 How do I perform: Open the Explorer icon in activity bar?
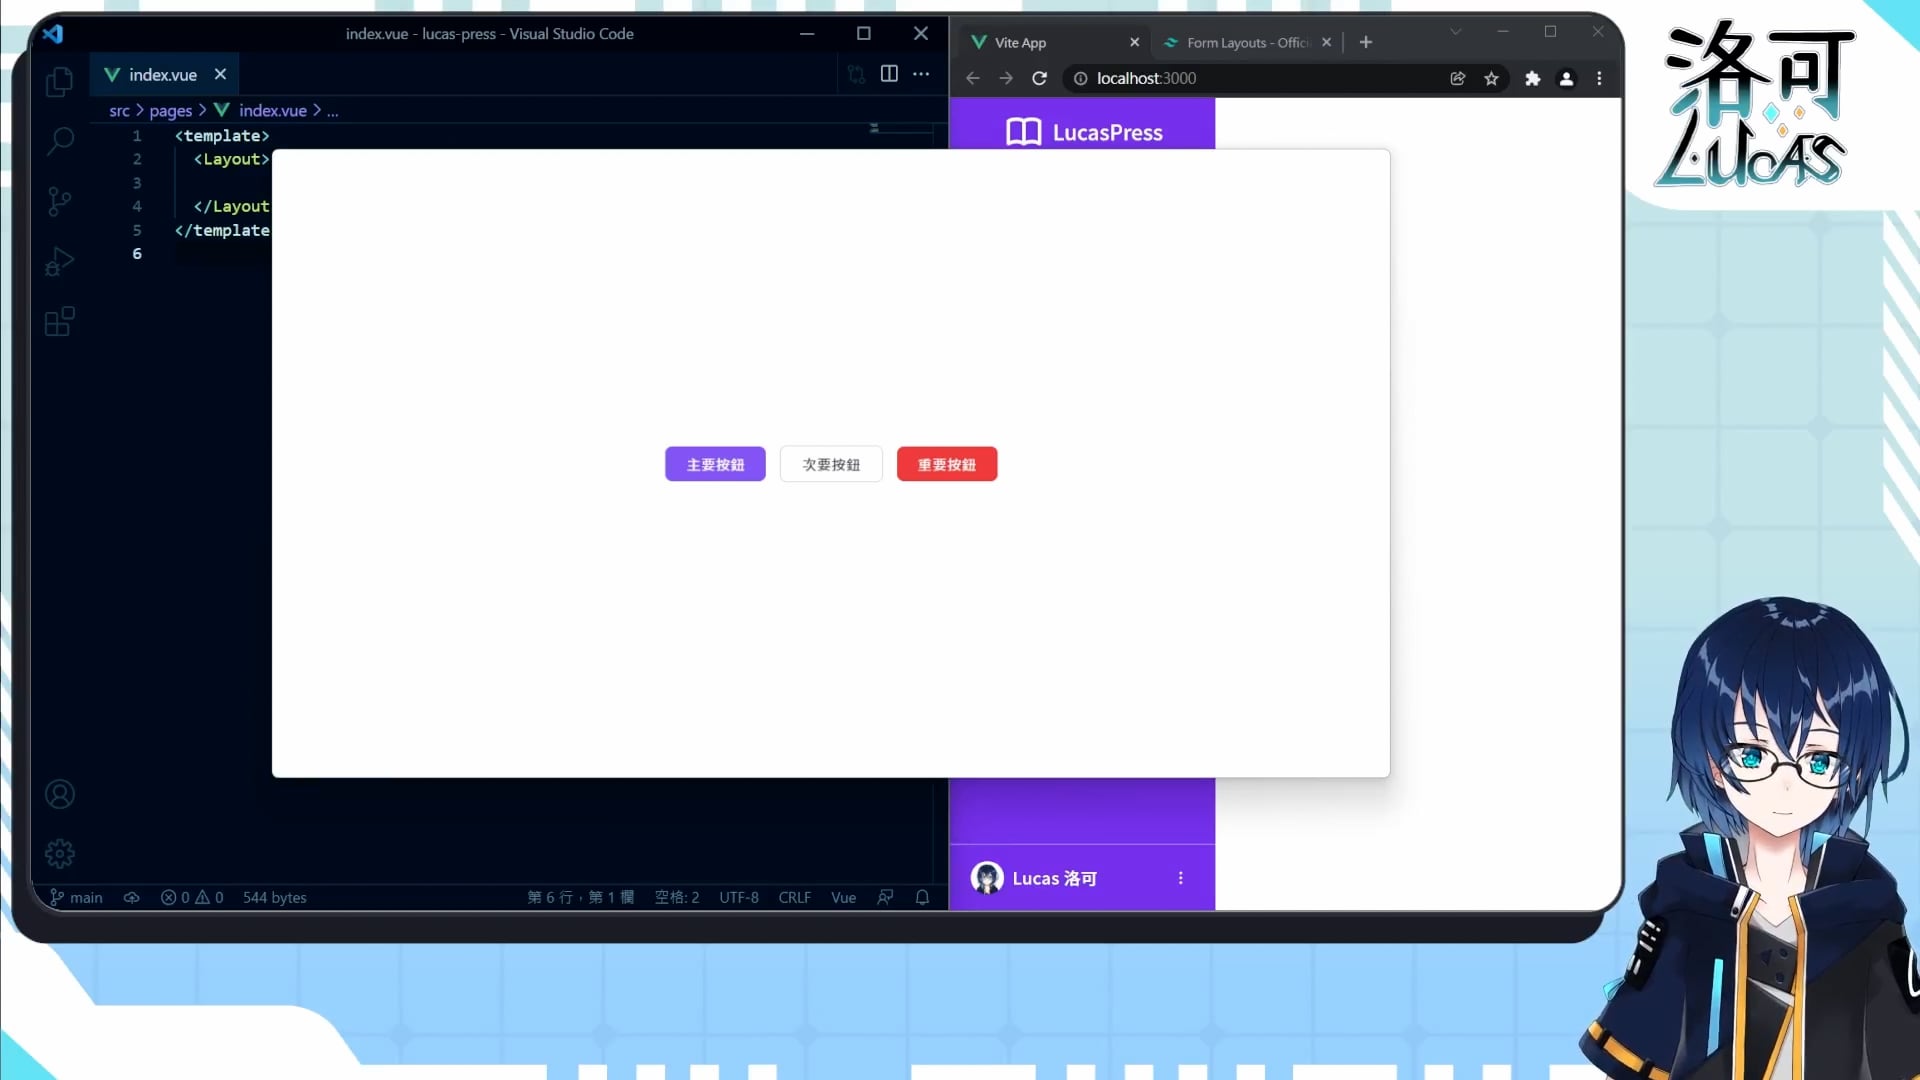pos(59,82)
